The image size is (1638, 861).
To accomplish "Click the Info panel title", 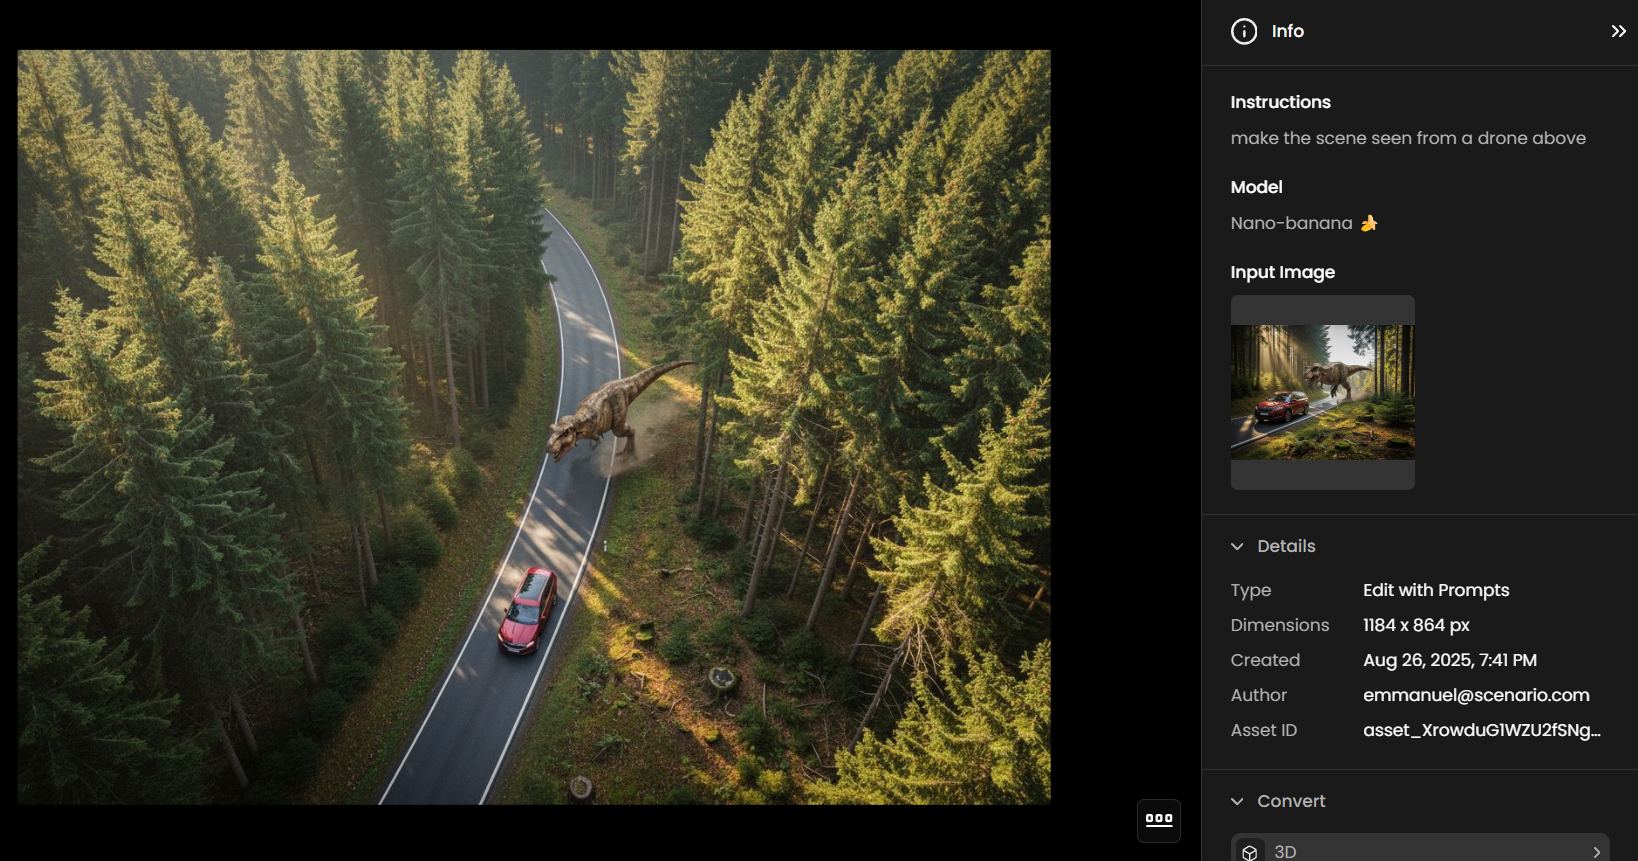I will [x=1287, y=31].
